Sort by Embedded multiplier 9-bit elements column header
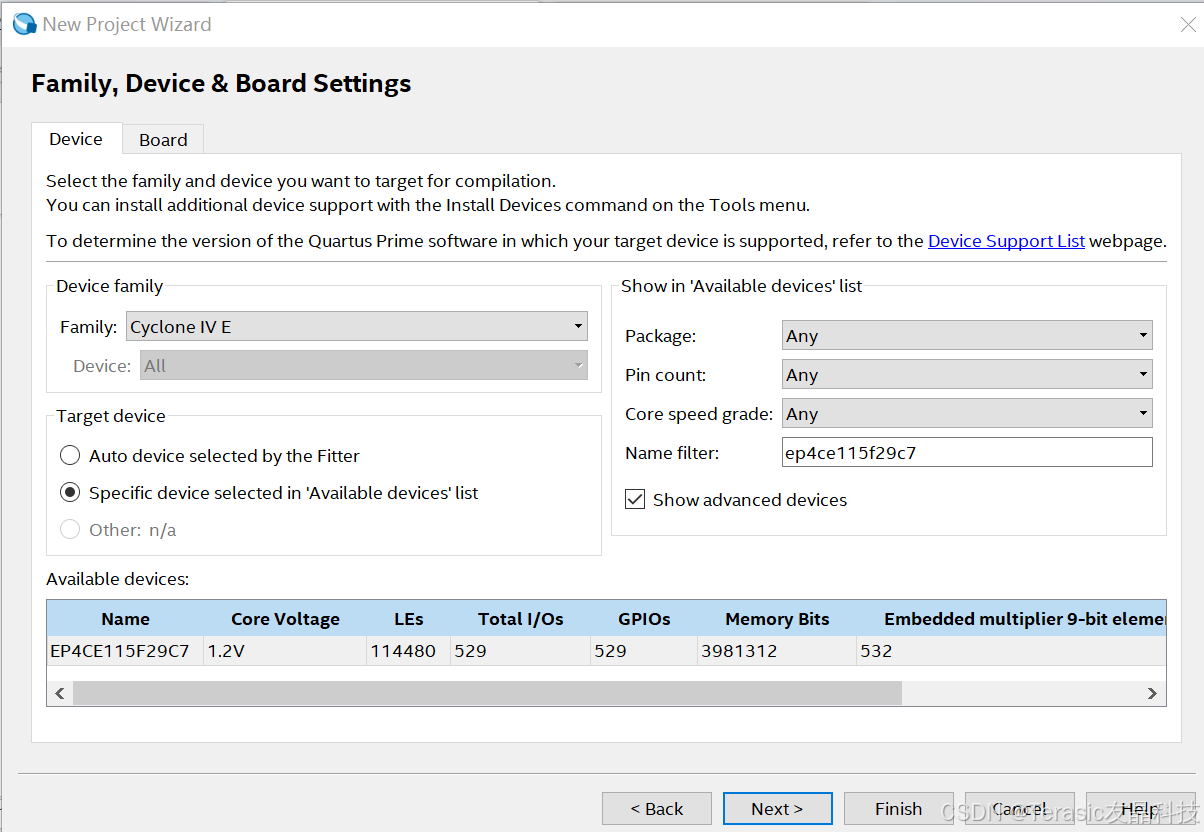Screen dimensions: 1204x832 tap(1011, 619)
